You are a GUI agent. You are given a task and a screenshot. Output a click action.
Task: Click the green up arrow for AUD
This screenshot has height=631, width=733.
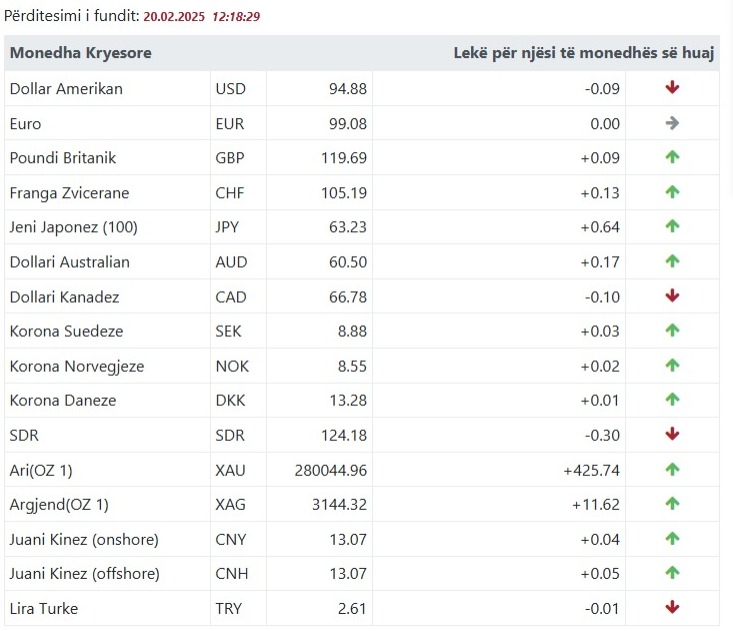click(x=672, y=261)
